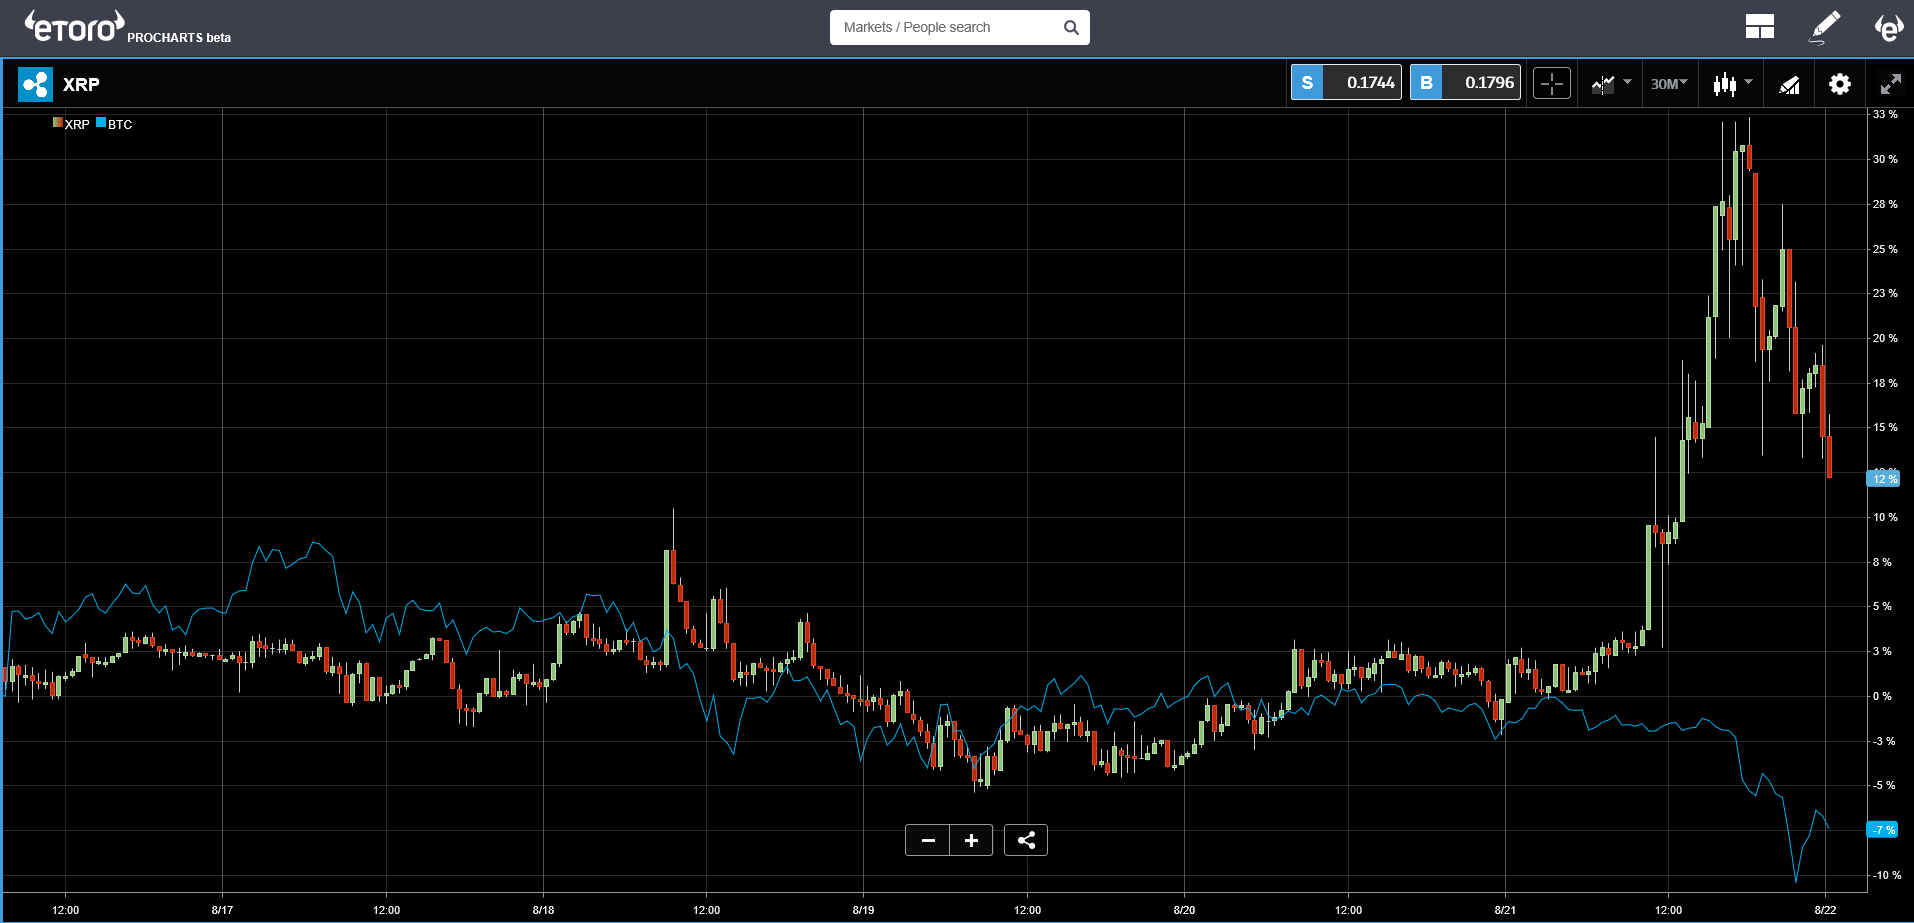Open the chart layout grid selector
1914x923 pixels.
click(1760, 27)
